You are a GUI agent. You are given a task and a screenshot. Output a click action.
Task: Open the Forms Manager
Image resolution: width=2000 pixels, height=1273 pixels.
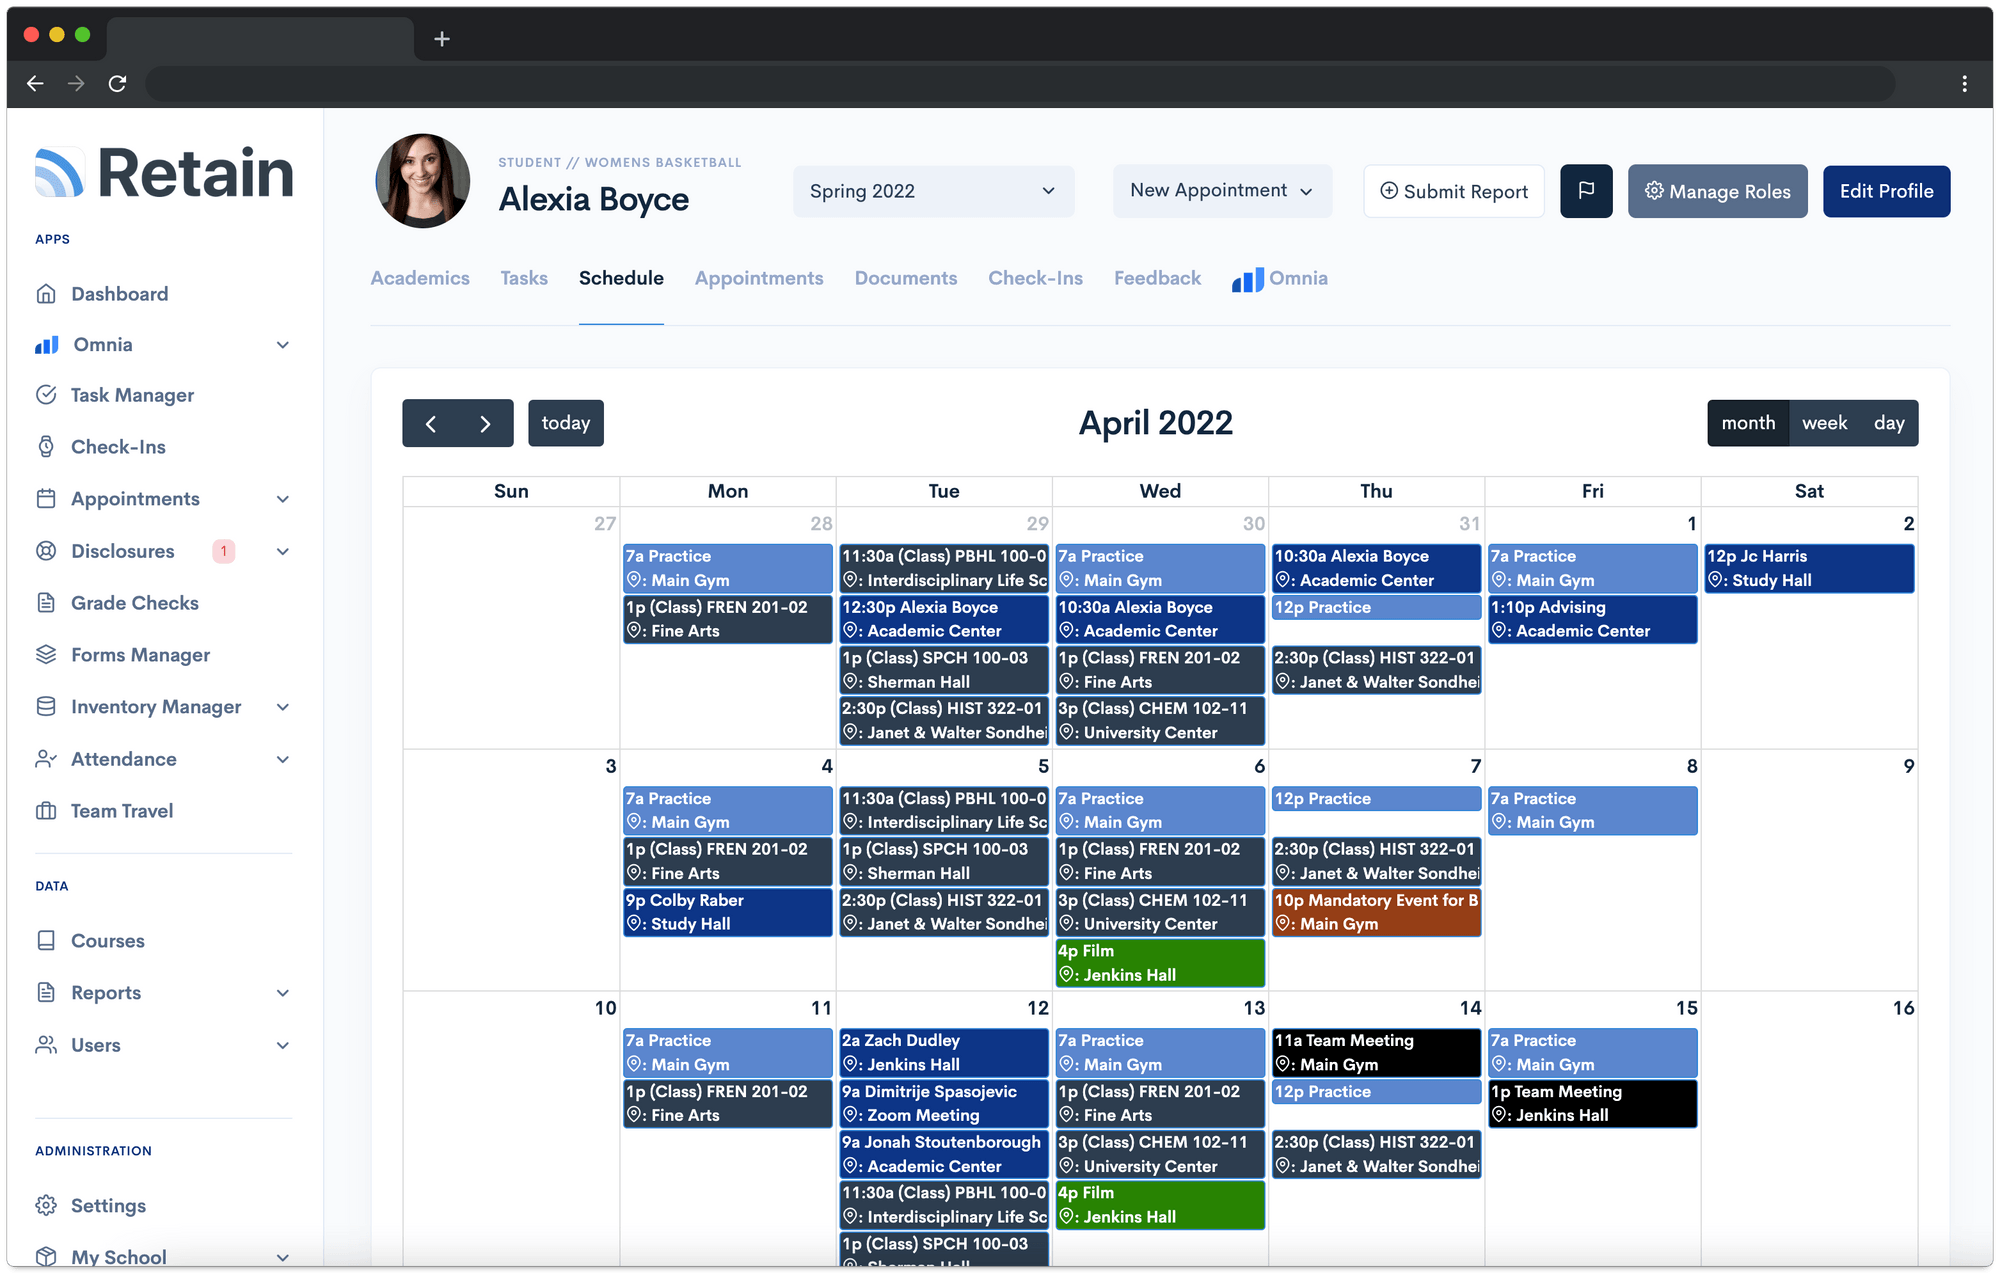pyautogui.click(x=141, y=654)
